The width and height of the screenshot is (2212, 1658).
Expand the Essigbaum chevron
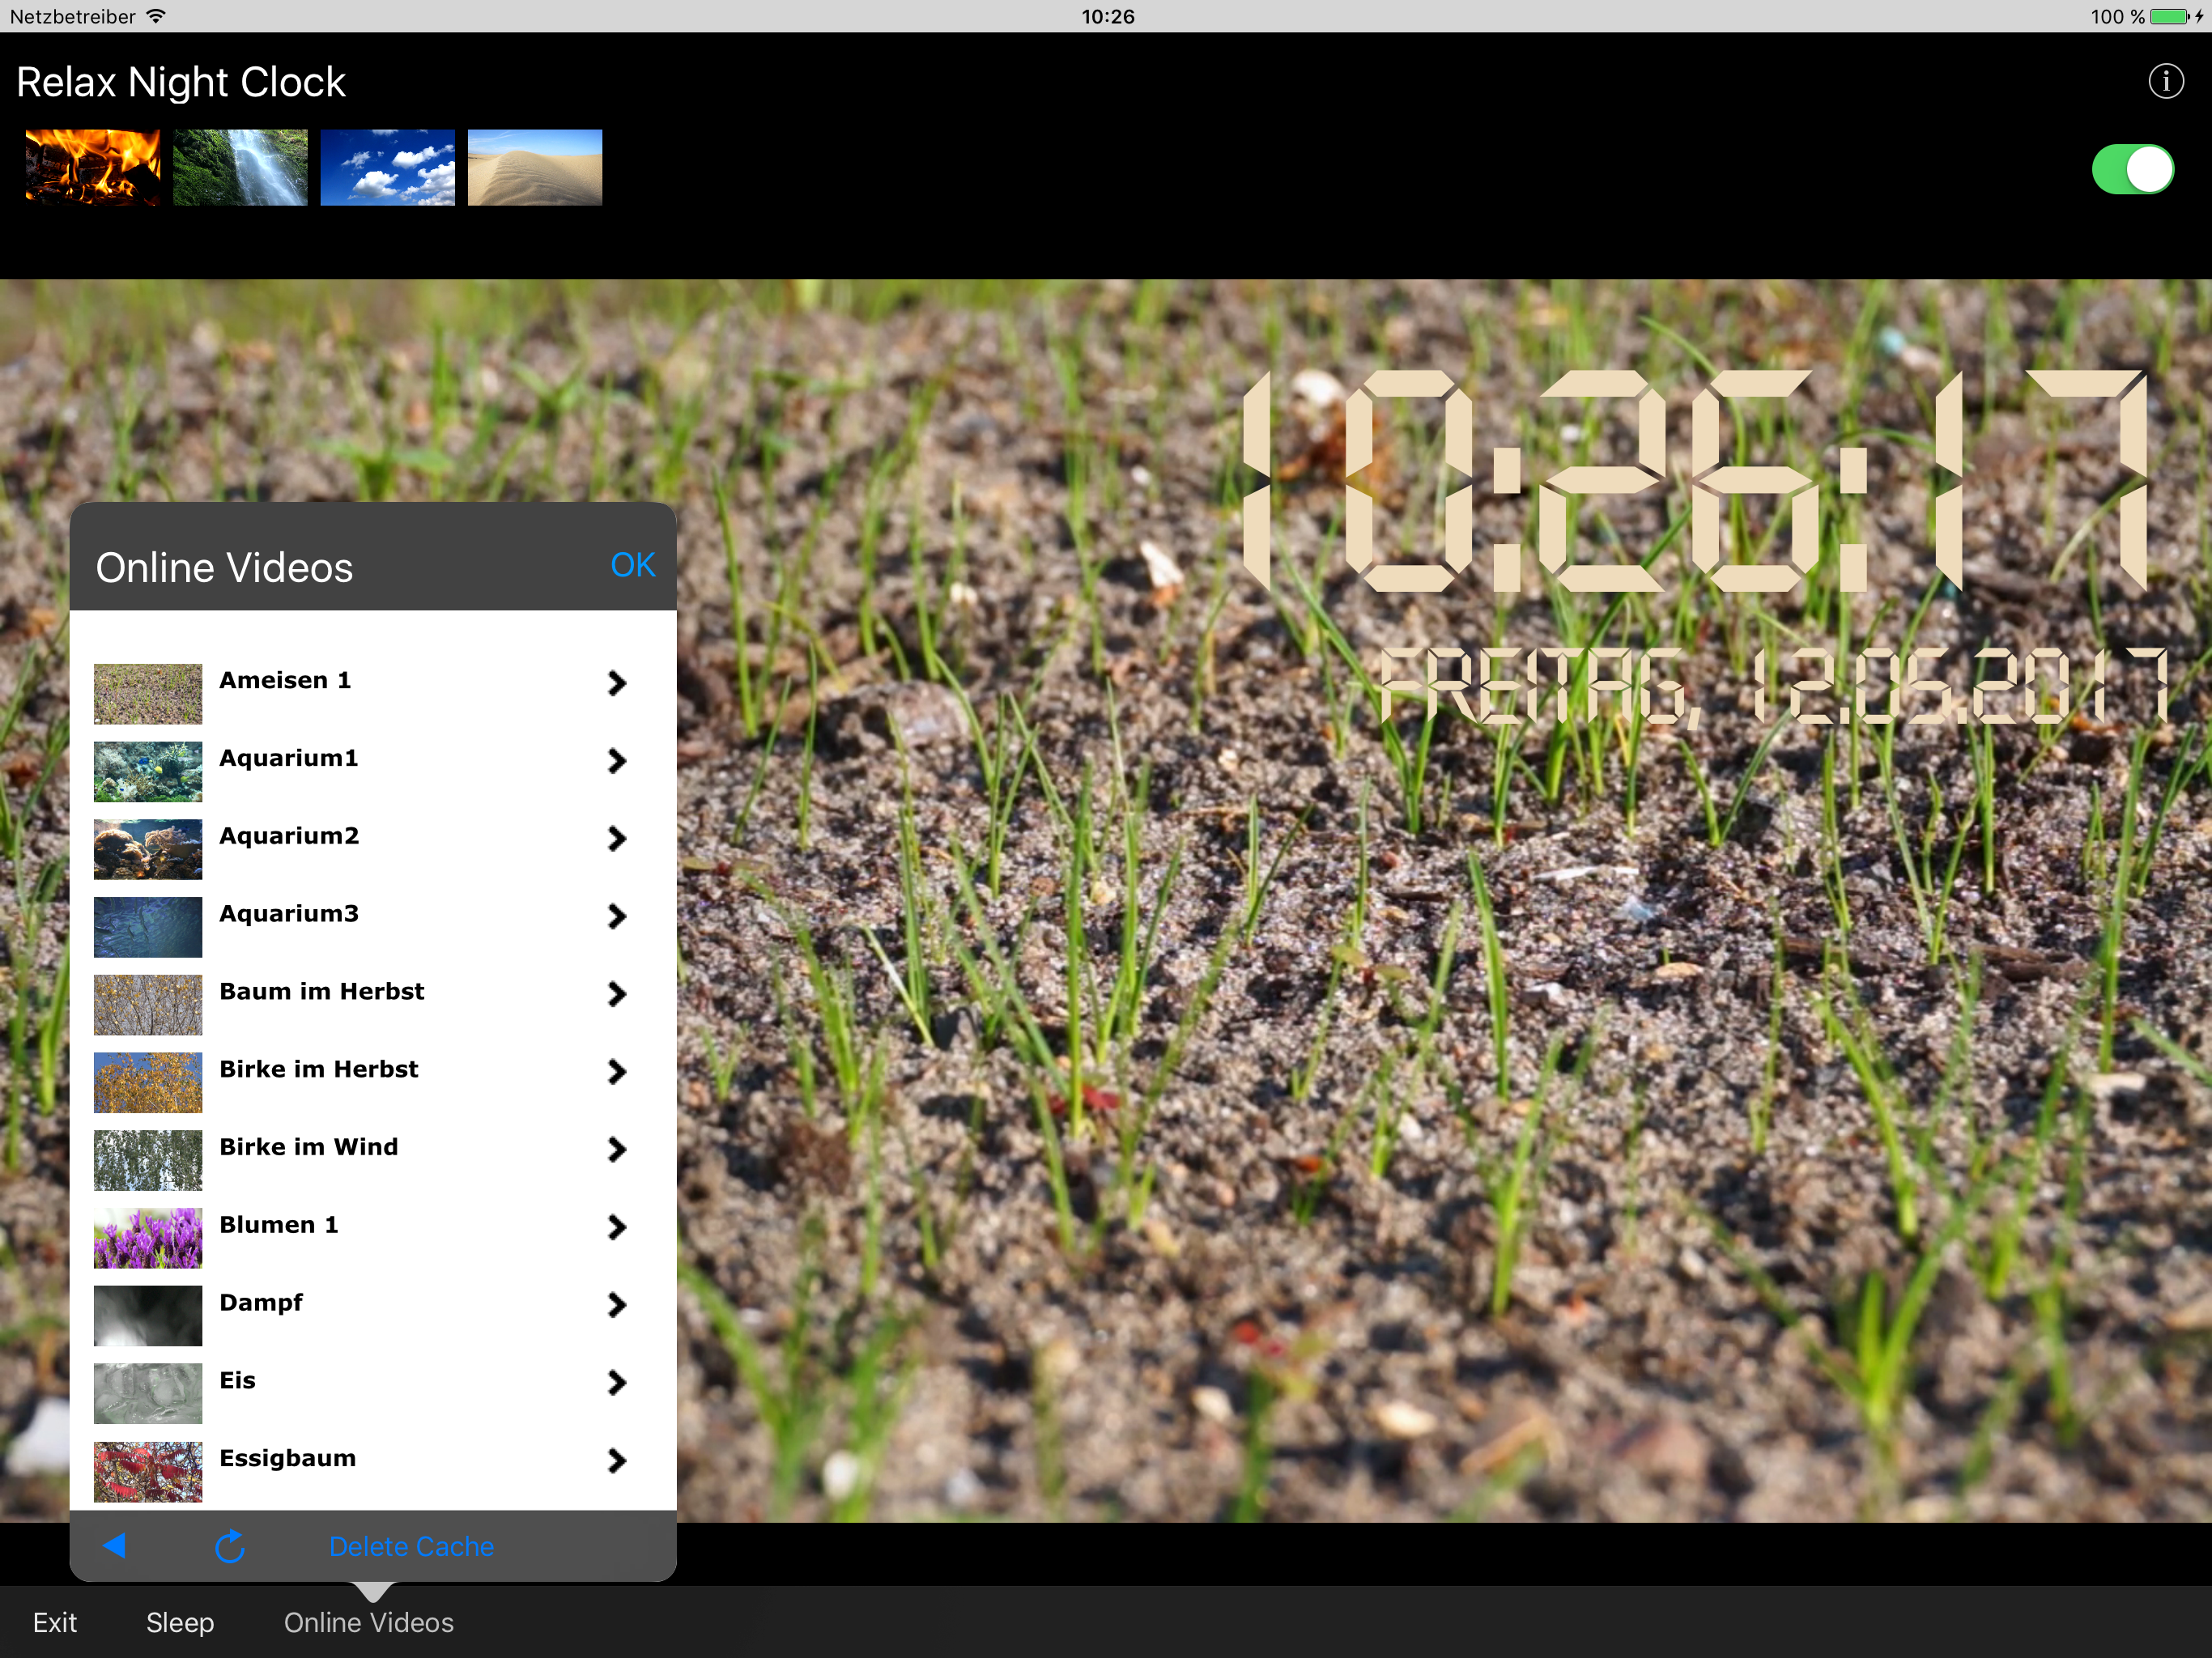[x=617, y=1461]
